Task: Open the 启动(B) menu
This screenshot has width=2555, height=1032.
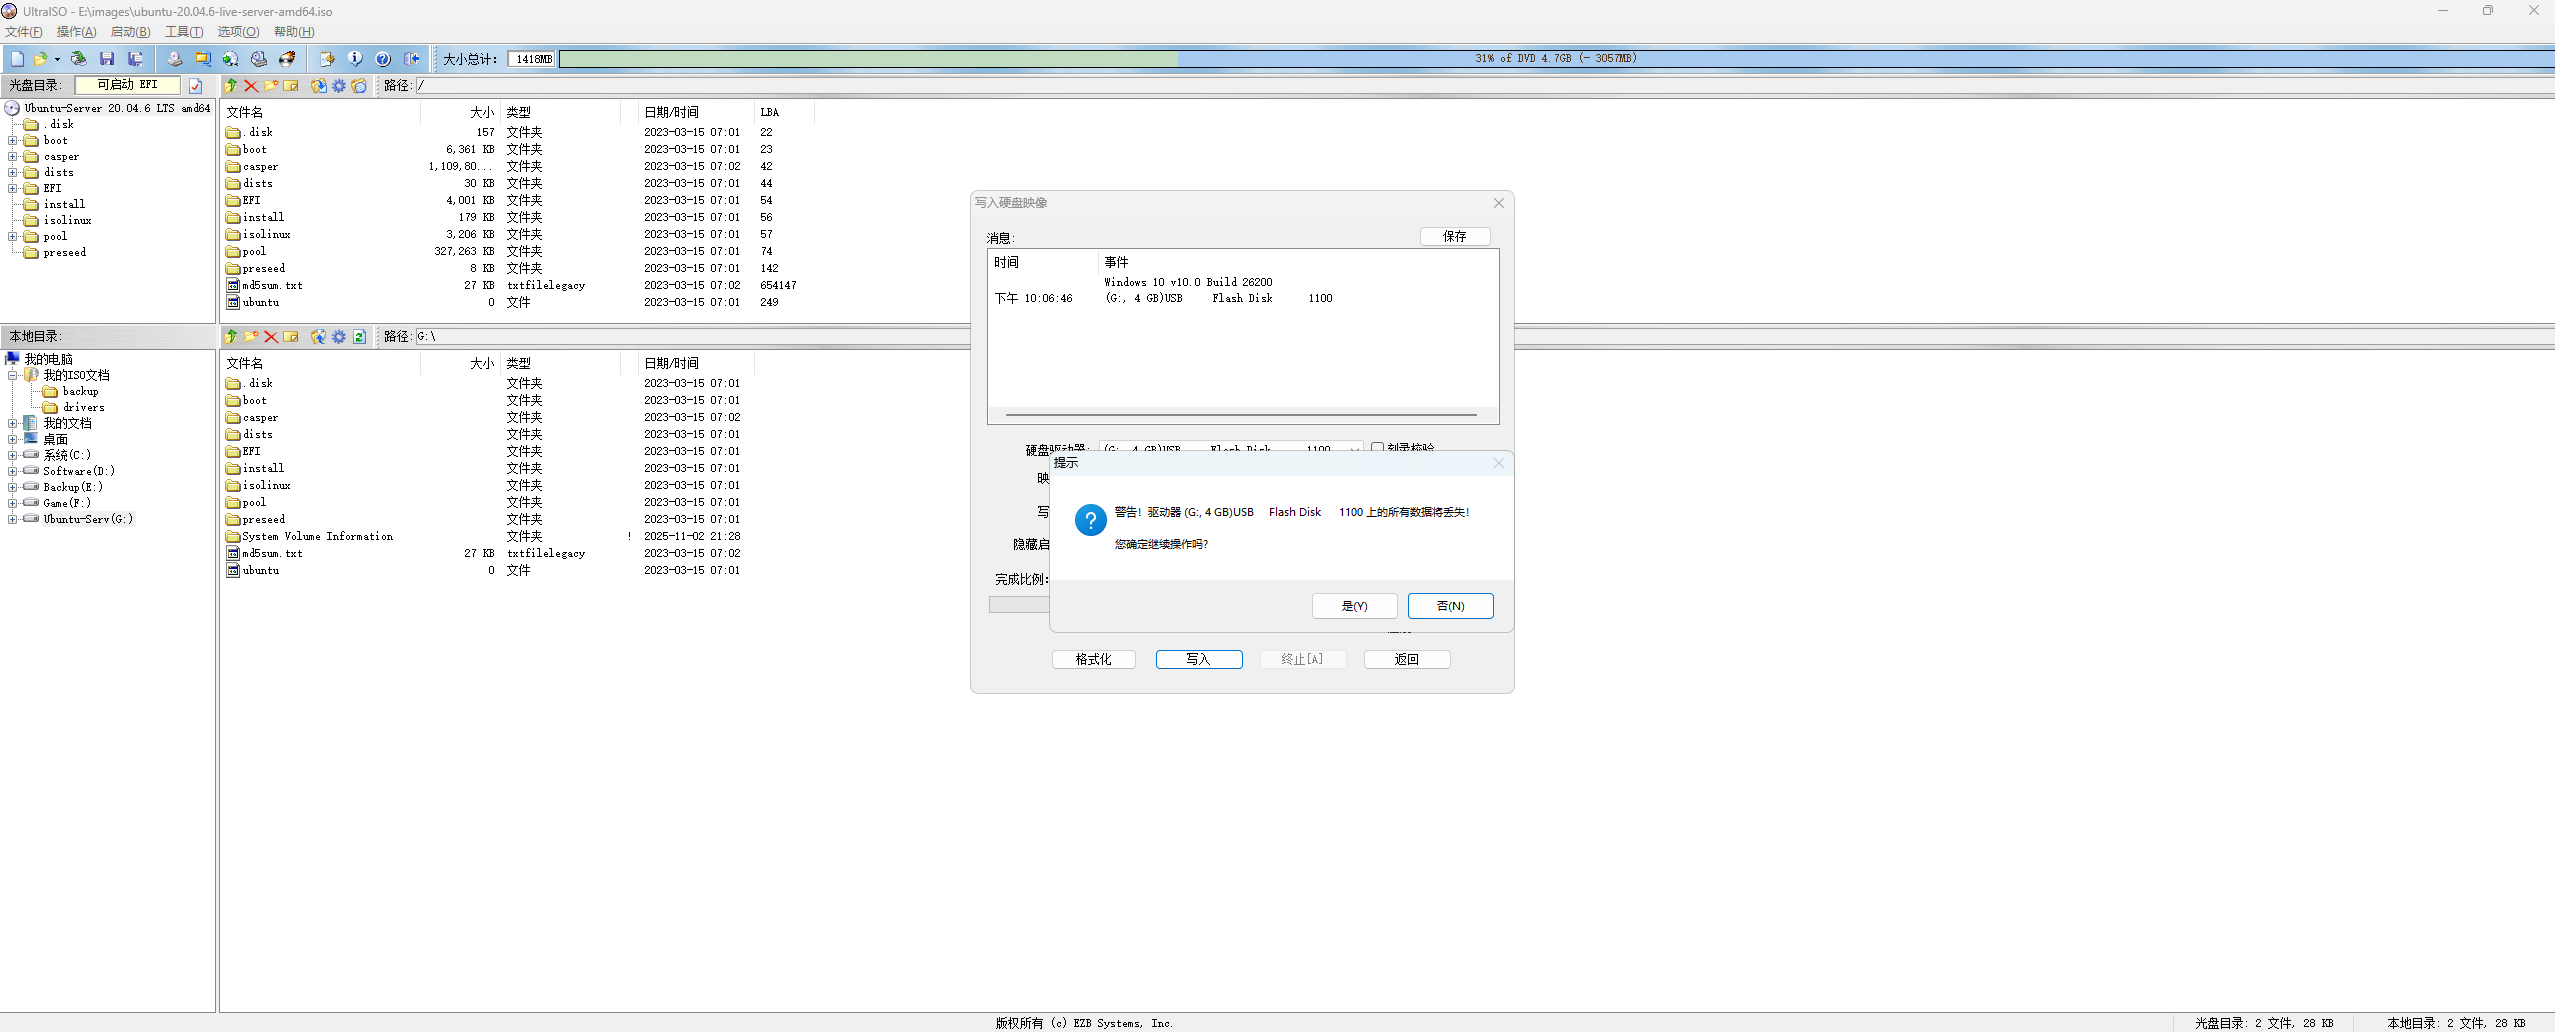Action: [130, 32]
